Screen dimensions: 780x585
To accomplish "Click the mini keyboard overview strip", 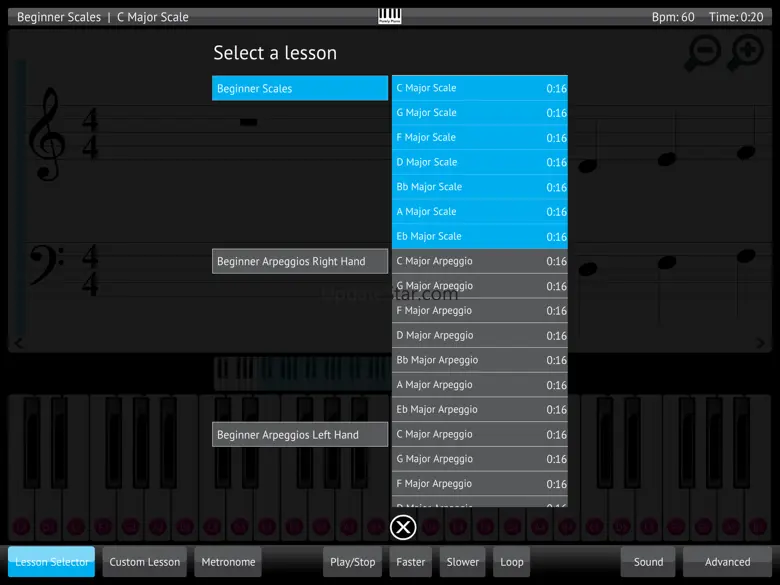I will pyautogui.click(x=302, y=373).
